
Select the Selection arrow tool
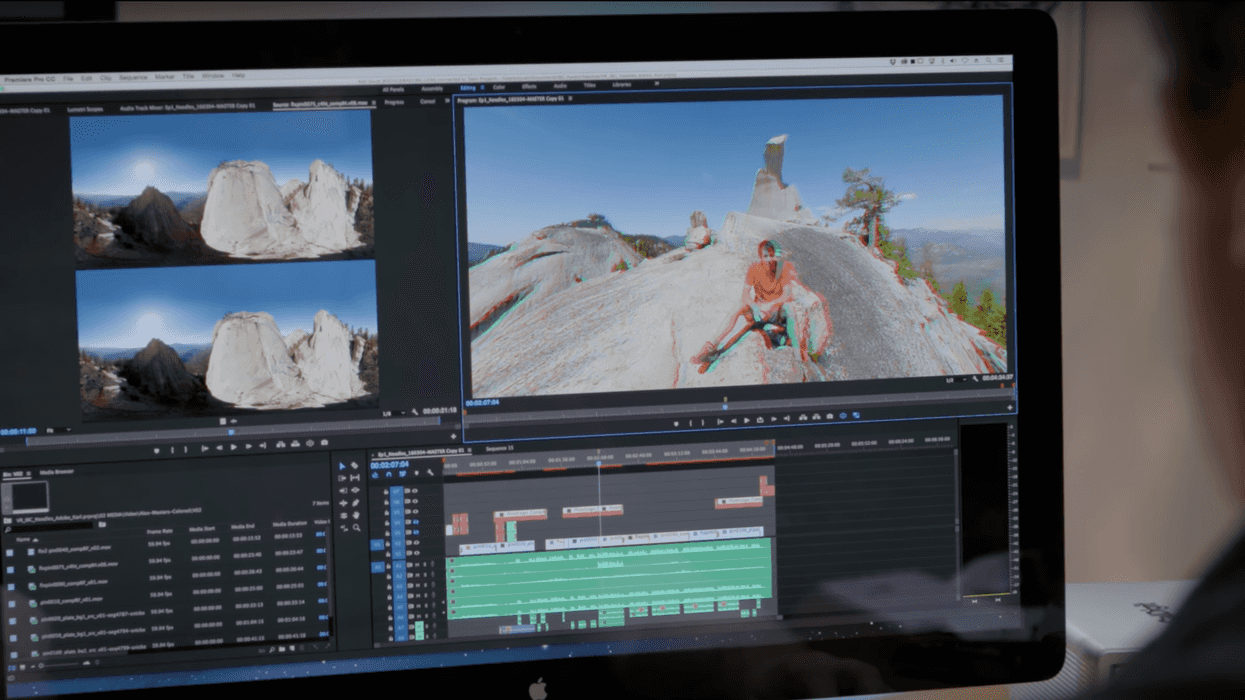342,466
